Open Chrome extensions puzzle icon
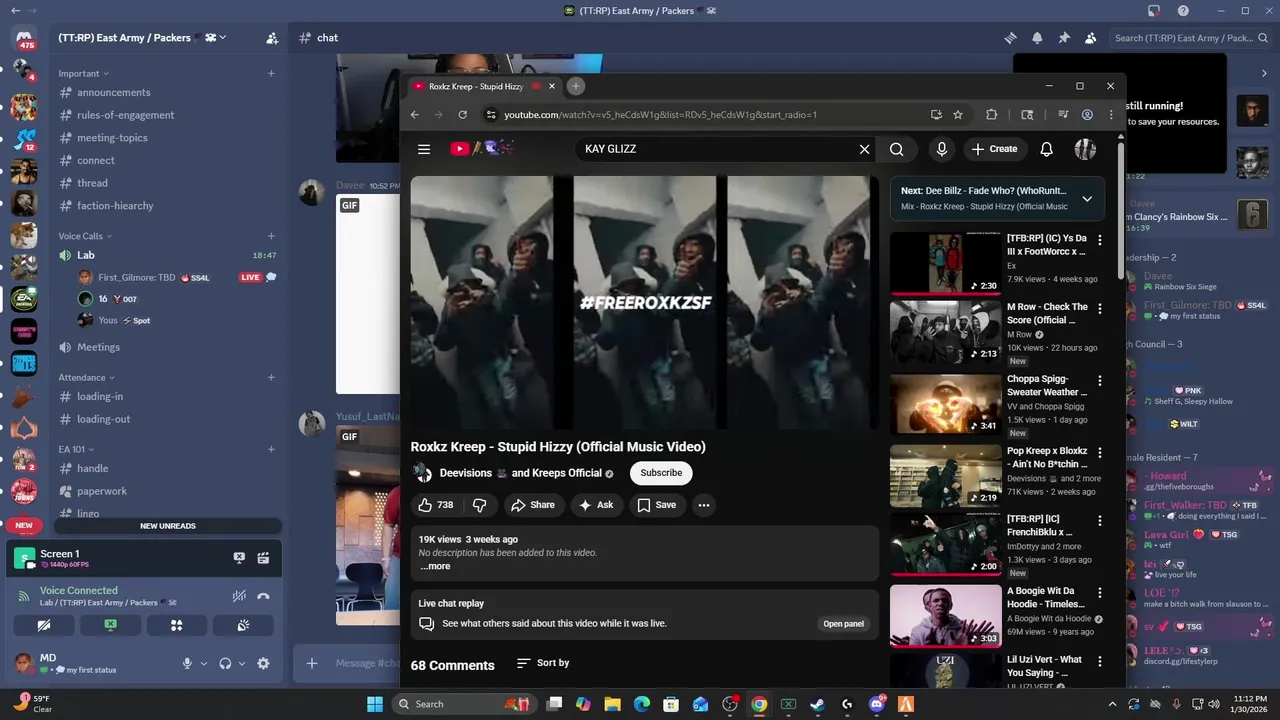 (992, 115)
